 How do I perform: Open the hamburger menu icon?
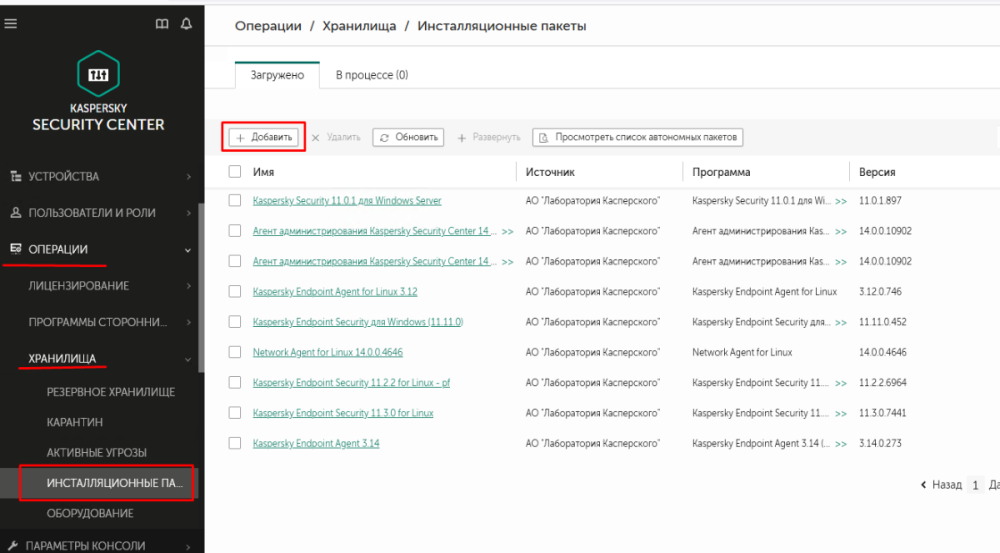11,24
